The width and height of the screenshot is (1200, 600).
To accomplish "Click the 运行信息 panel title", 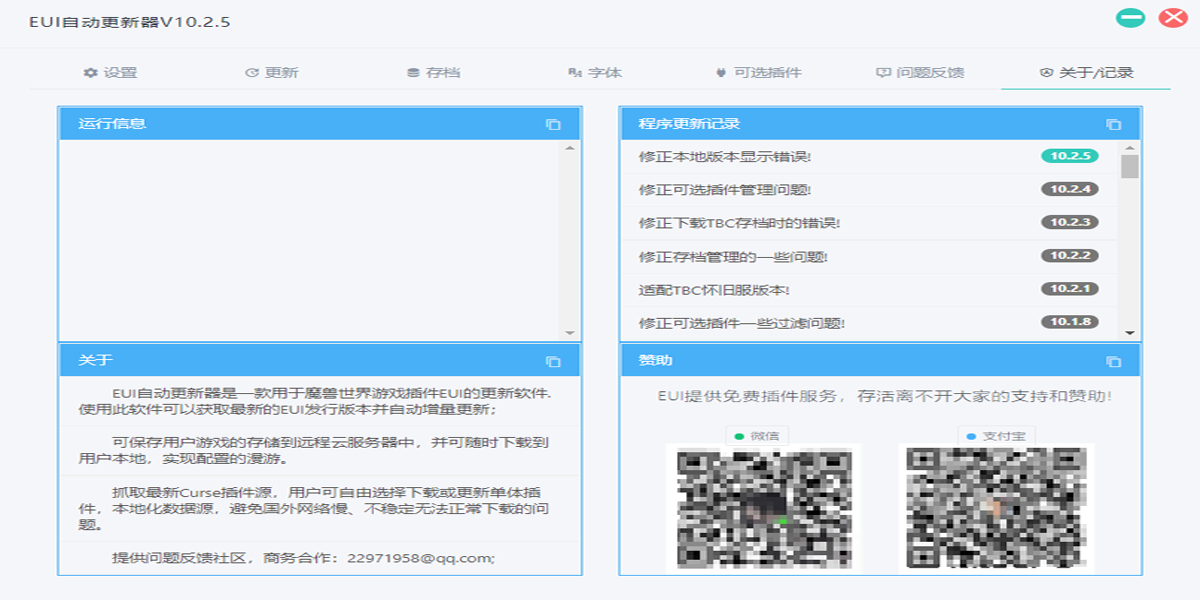I will (x=112, y=124).
